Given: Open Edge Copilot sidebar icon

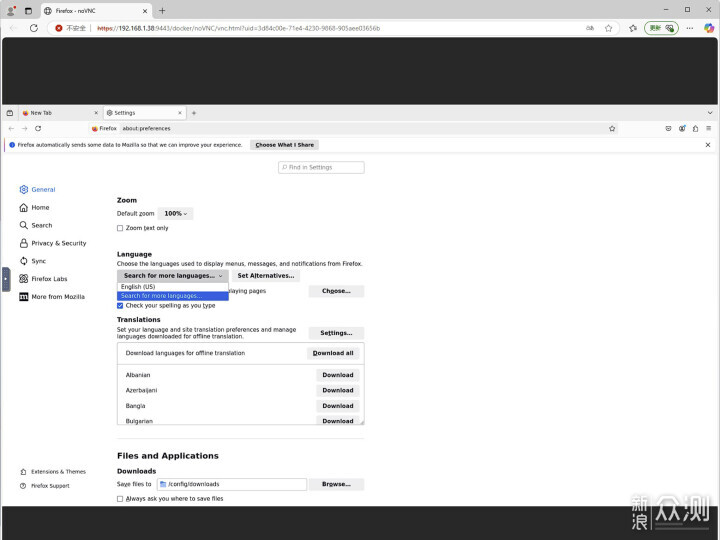Looking at the screenshot, I should pos(709,28).
